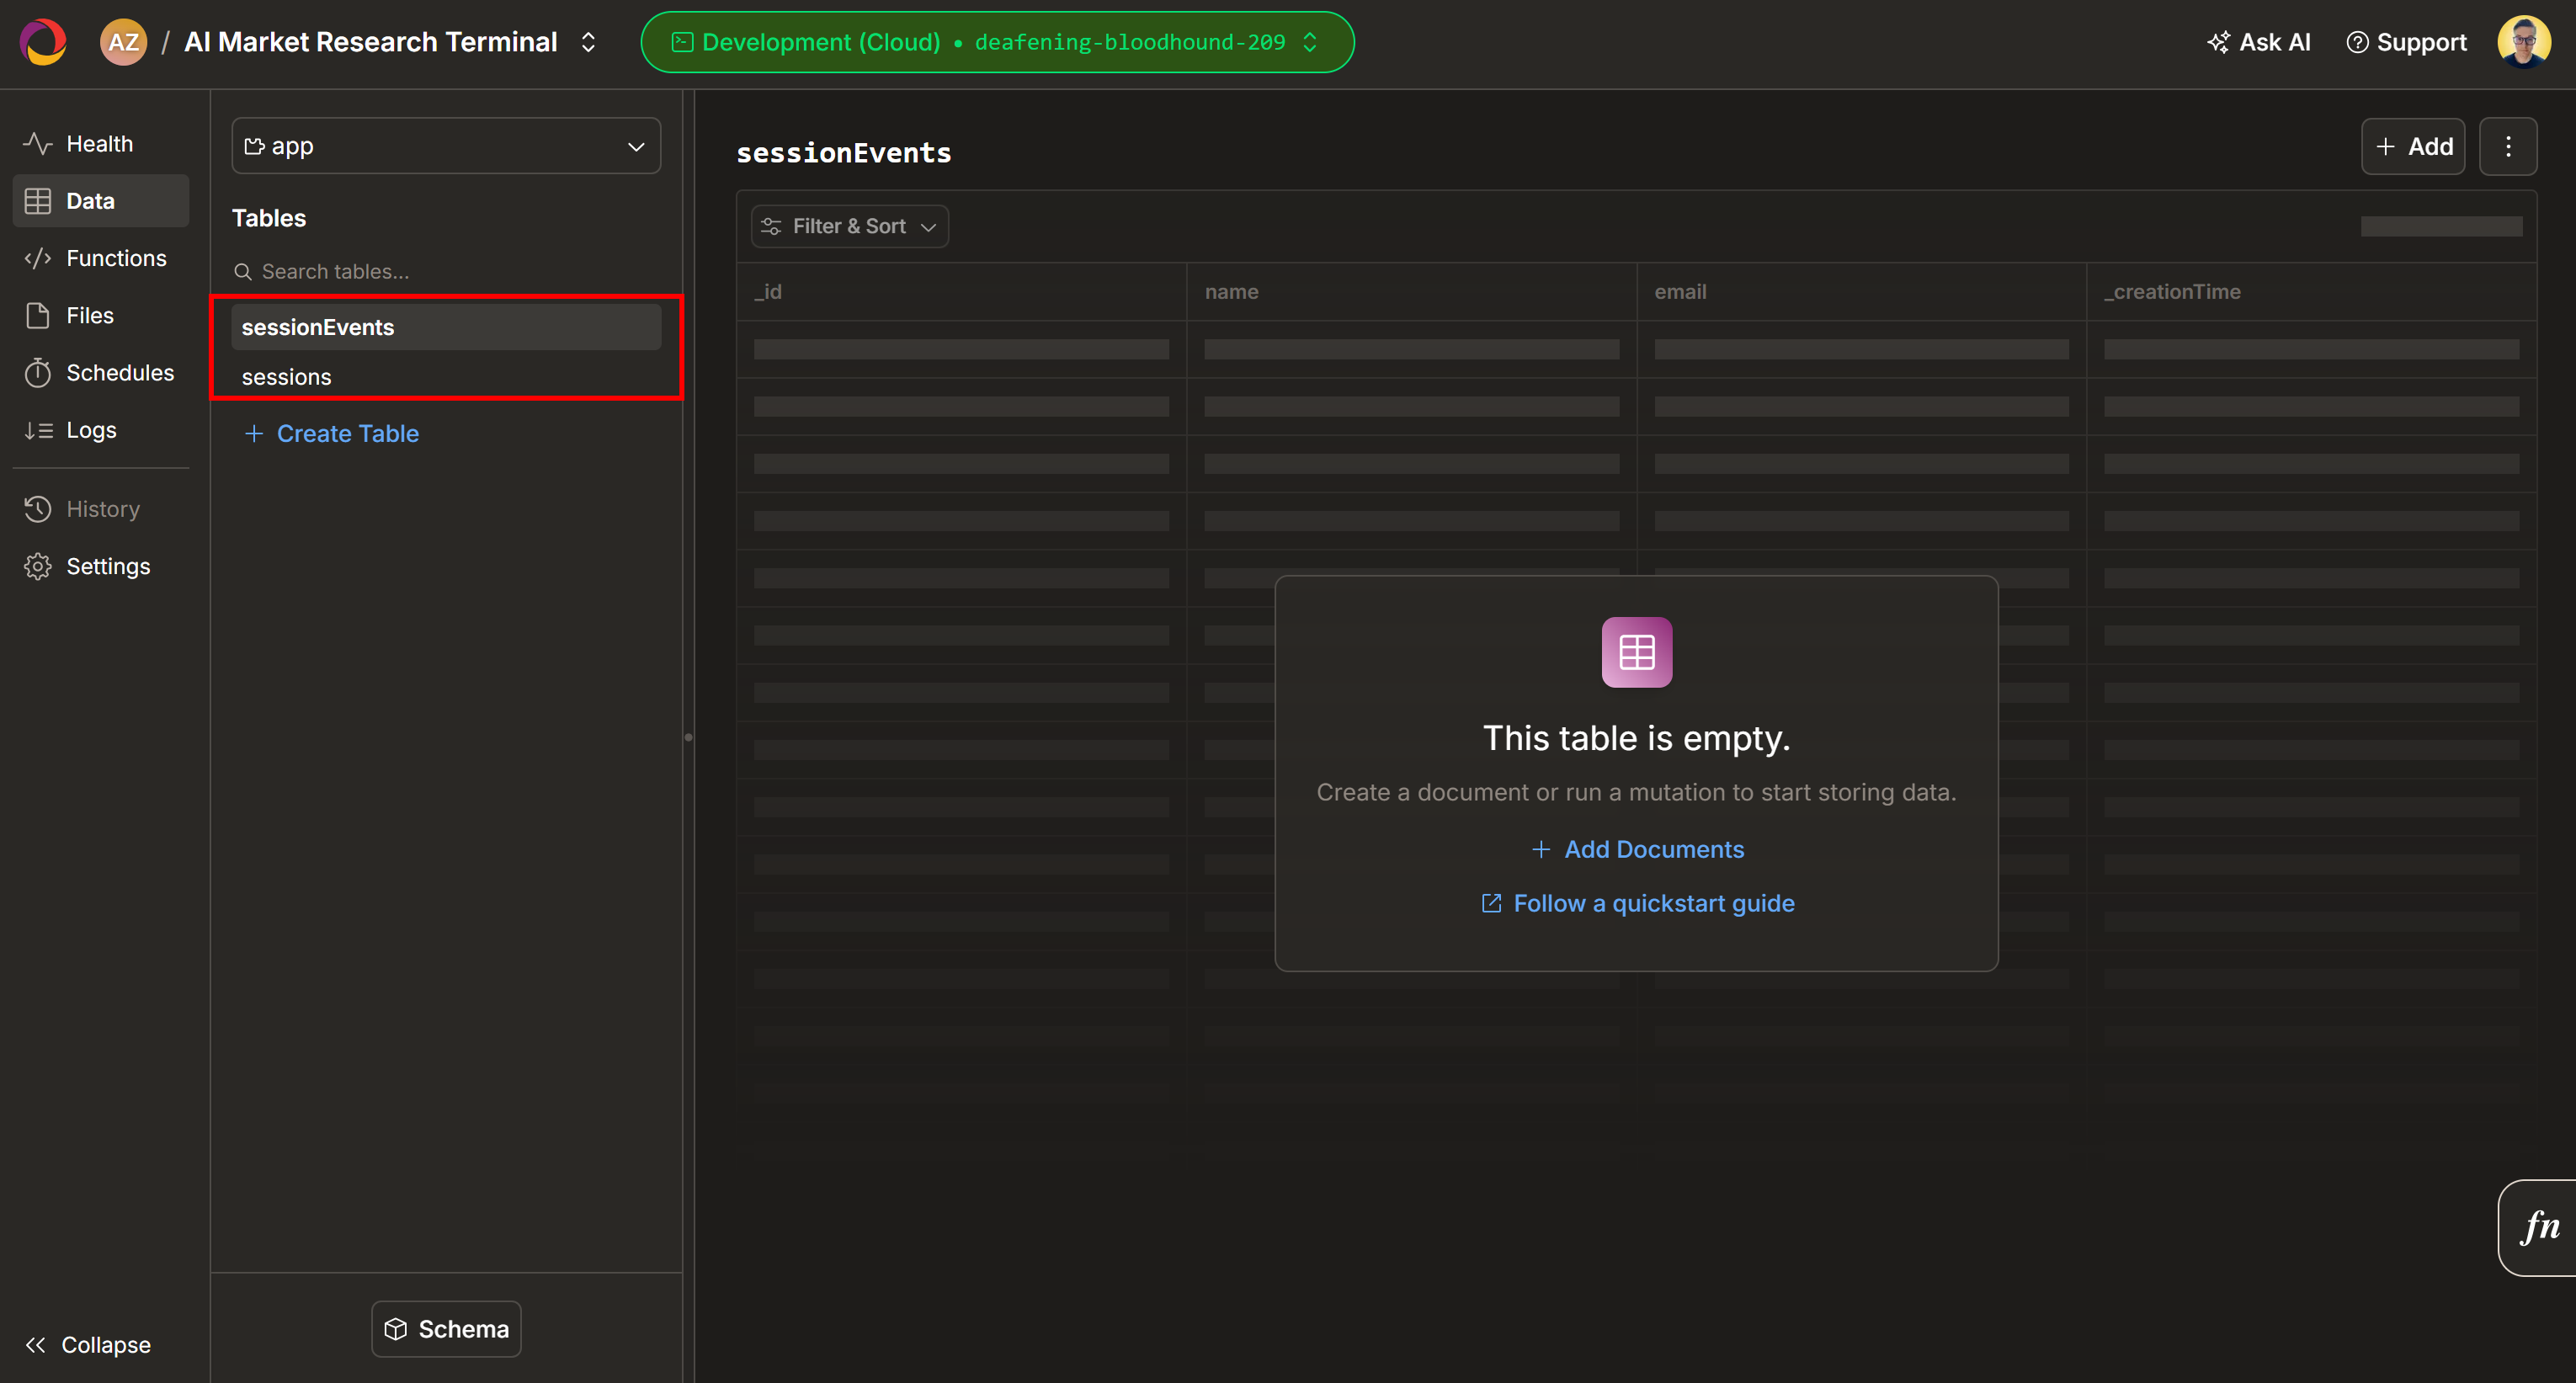Click the Search tables field
2576x1383 pixels.
tap(445, 271)
